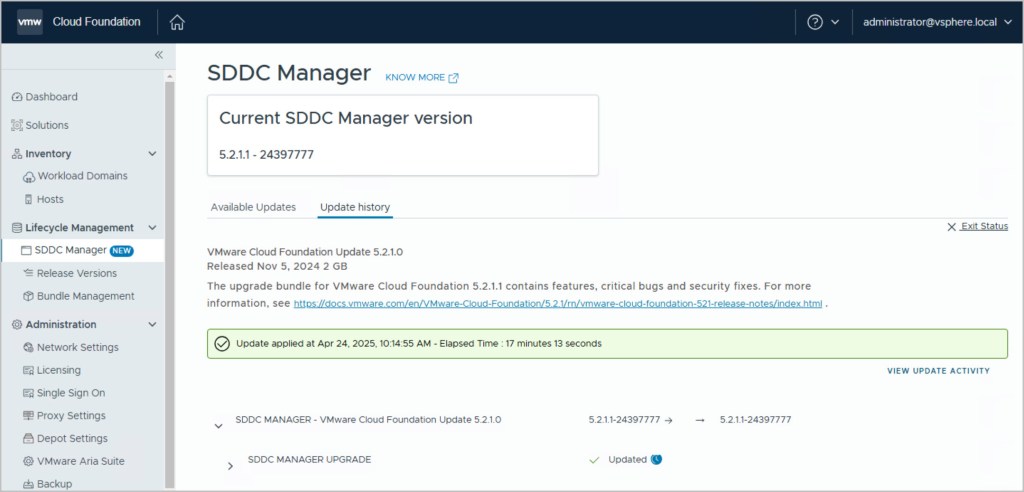The width and height of the screenshot is (1024, 492).
Task: Open the help question mark menu
Action: [x=815, y=22]
